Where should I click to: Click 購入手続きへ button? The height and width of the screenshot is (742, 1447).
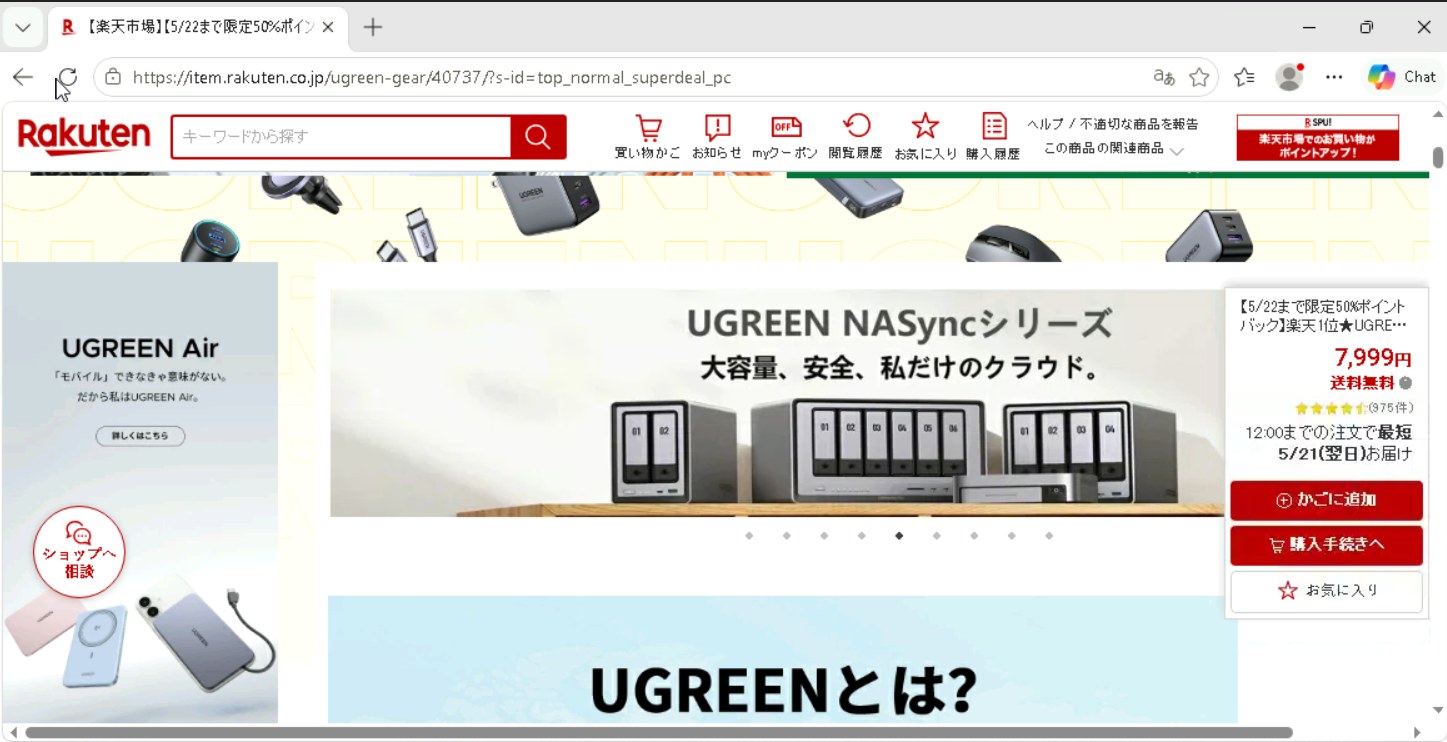[x=1326, y=545]
